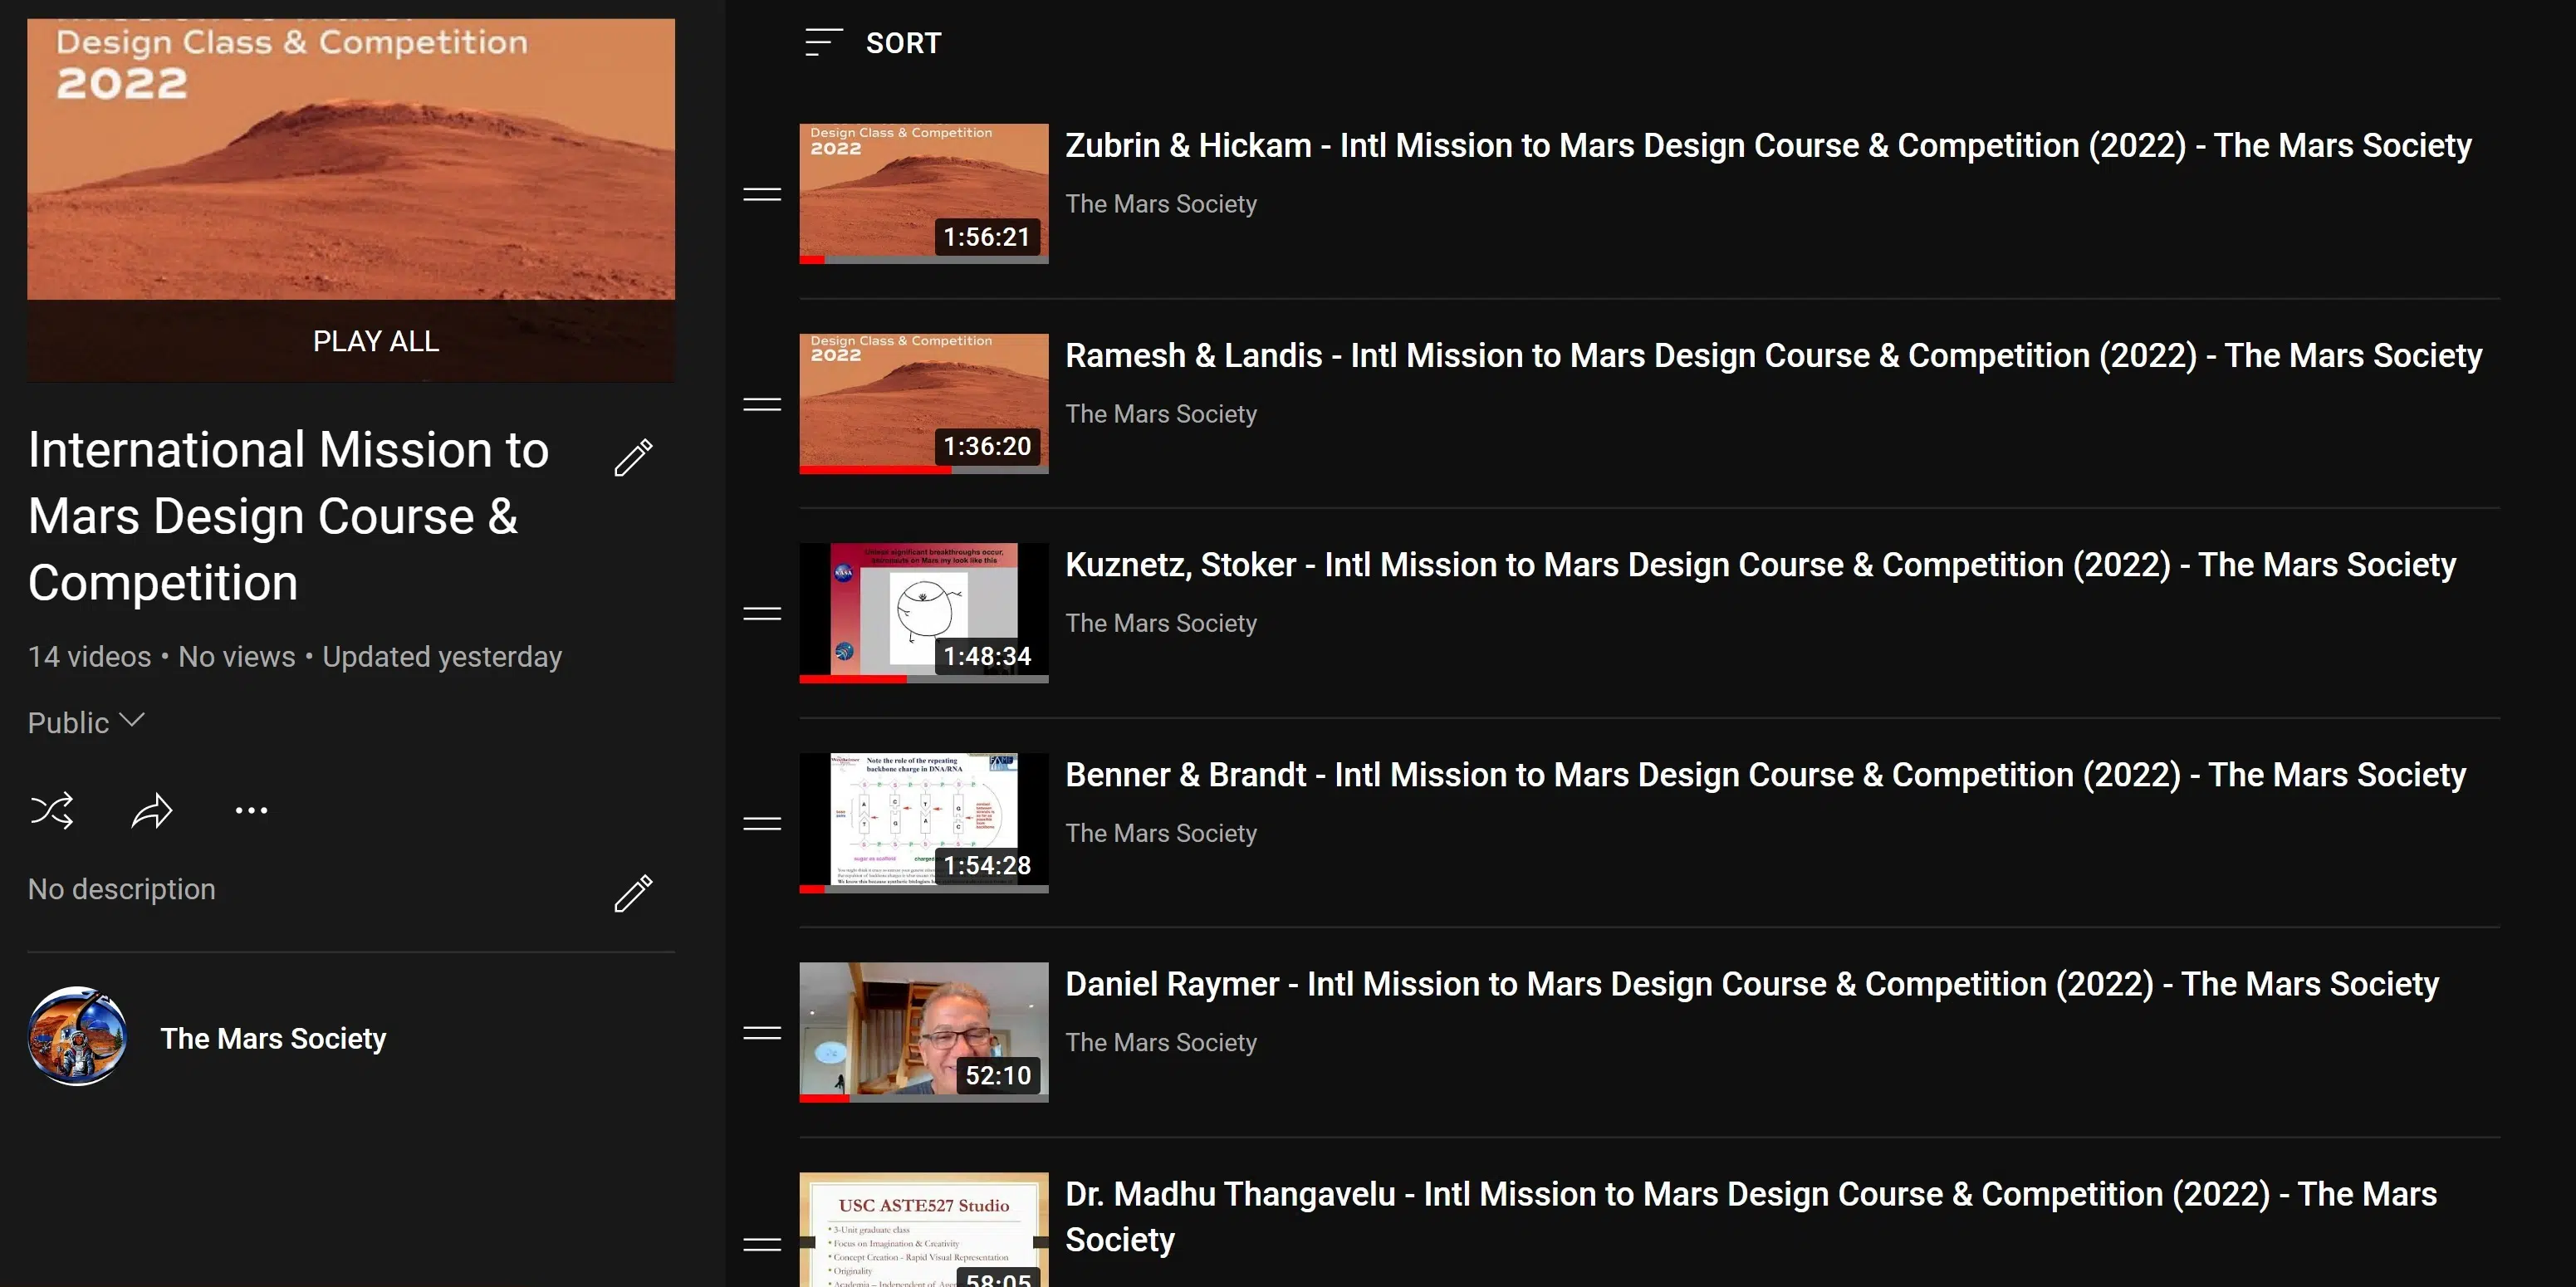The image size is (2576, 1287).
Task: Open The Mars Society channel name link
Action: click(x=273, y=1038)
